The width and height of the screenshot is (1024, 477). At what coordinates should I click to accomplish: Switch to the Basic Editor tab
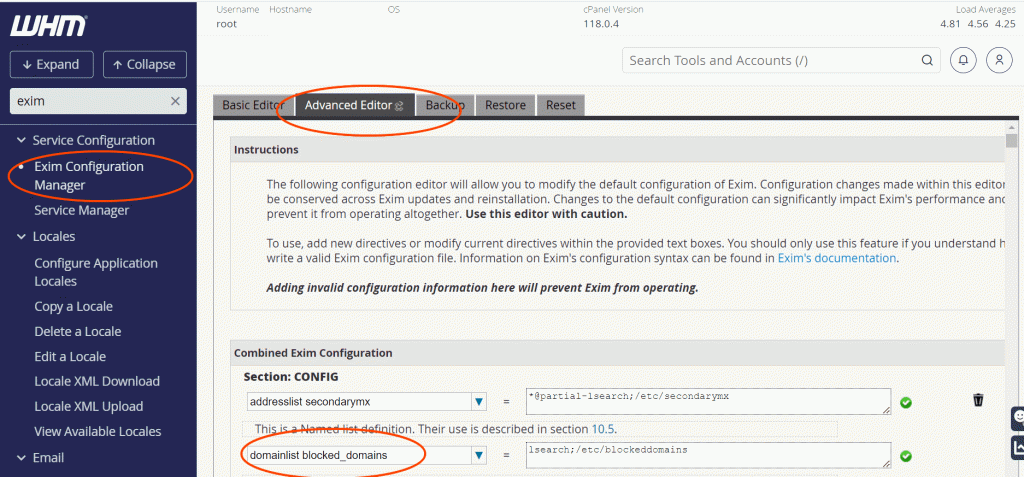[253, 105]
